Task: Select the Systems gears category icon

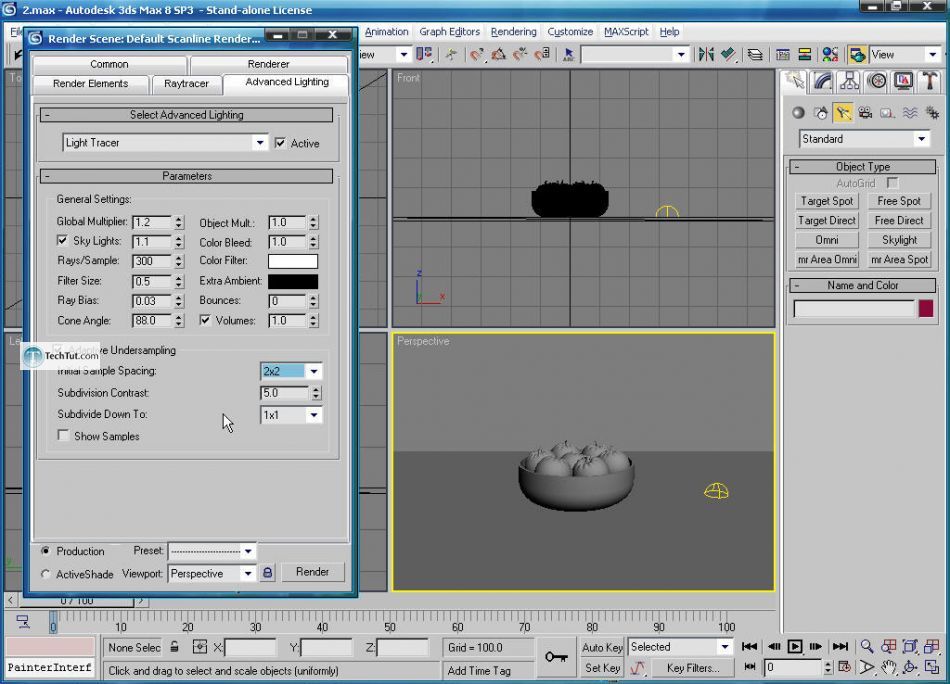Action: point(932,113)
